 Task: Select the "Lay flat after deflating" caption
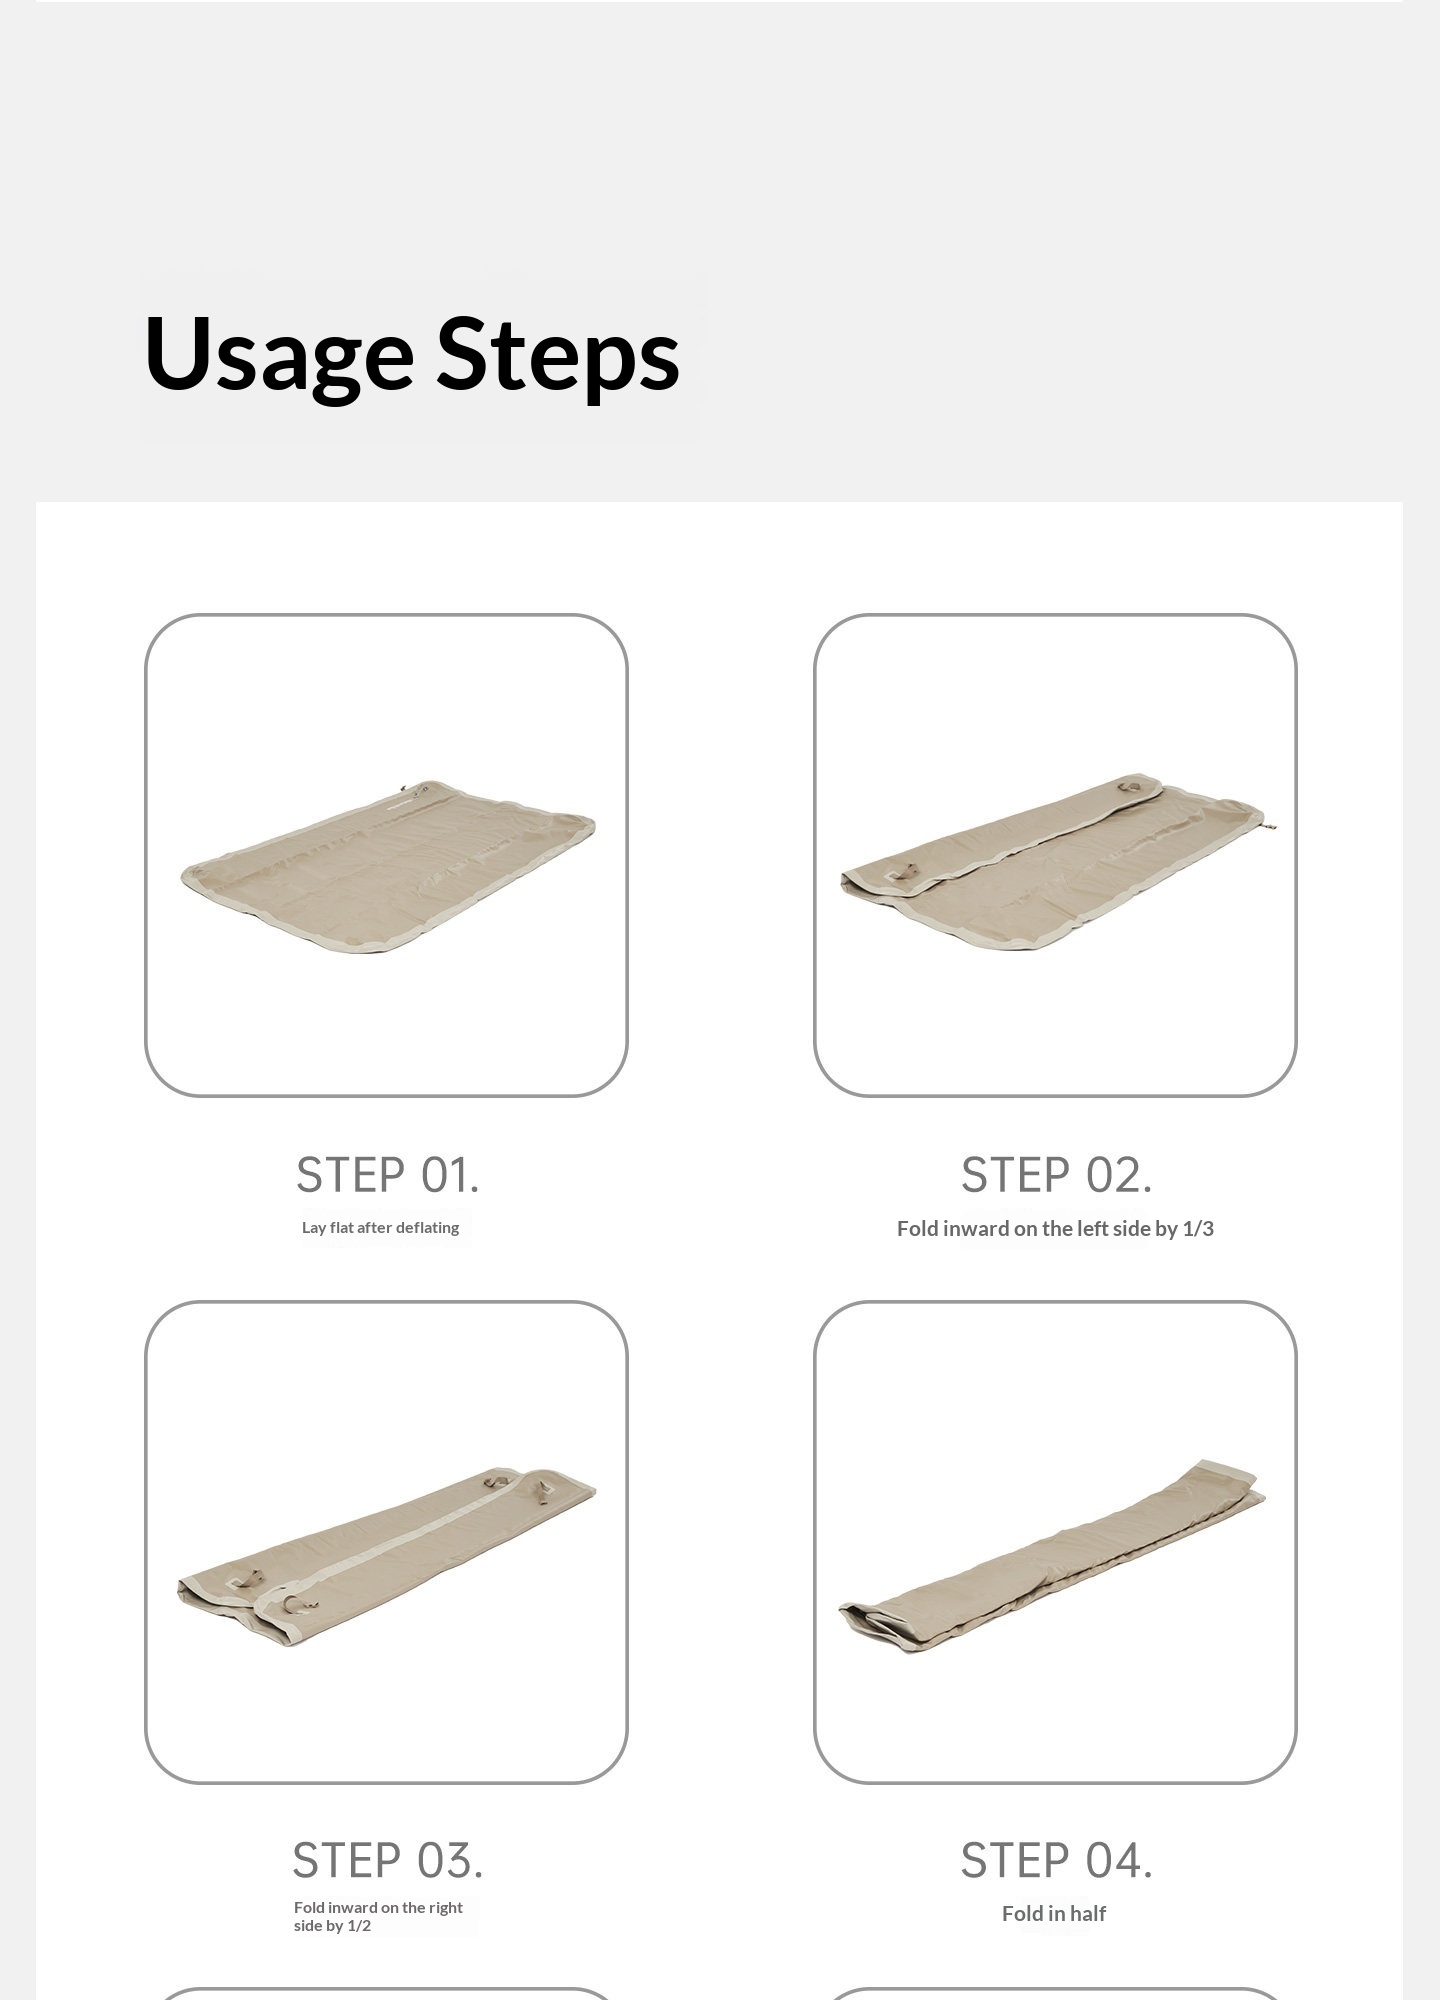click(380, 1228)
